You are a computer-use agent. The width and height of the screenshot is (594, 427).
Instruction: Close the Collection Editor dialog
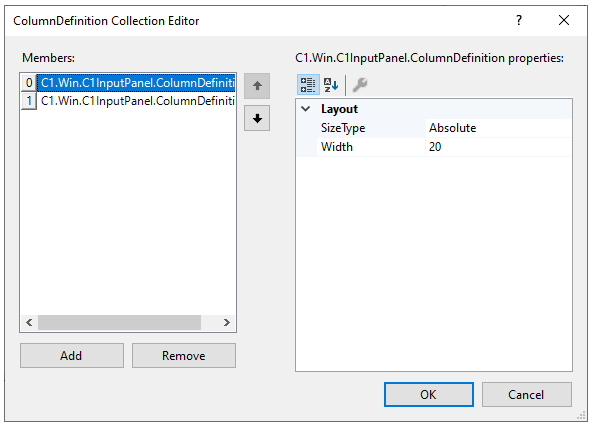564,20
